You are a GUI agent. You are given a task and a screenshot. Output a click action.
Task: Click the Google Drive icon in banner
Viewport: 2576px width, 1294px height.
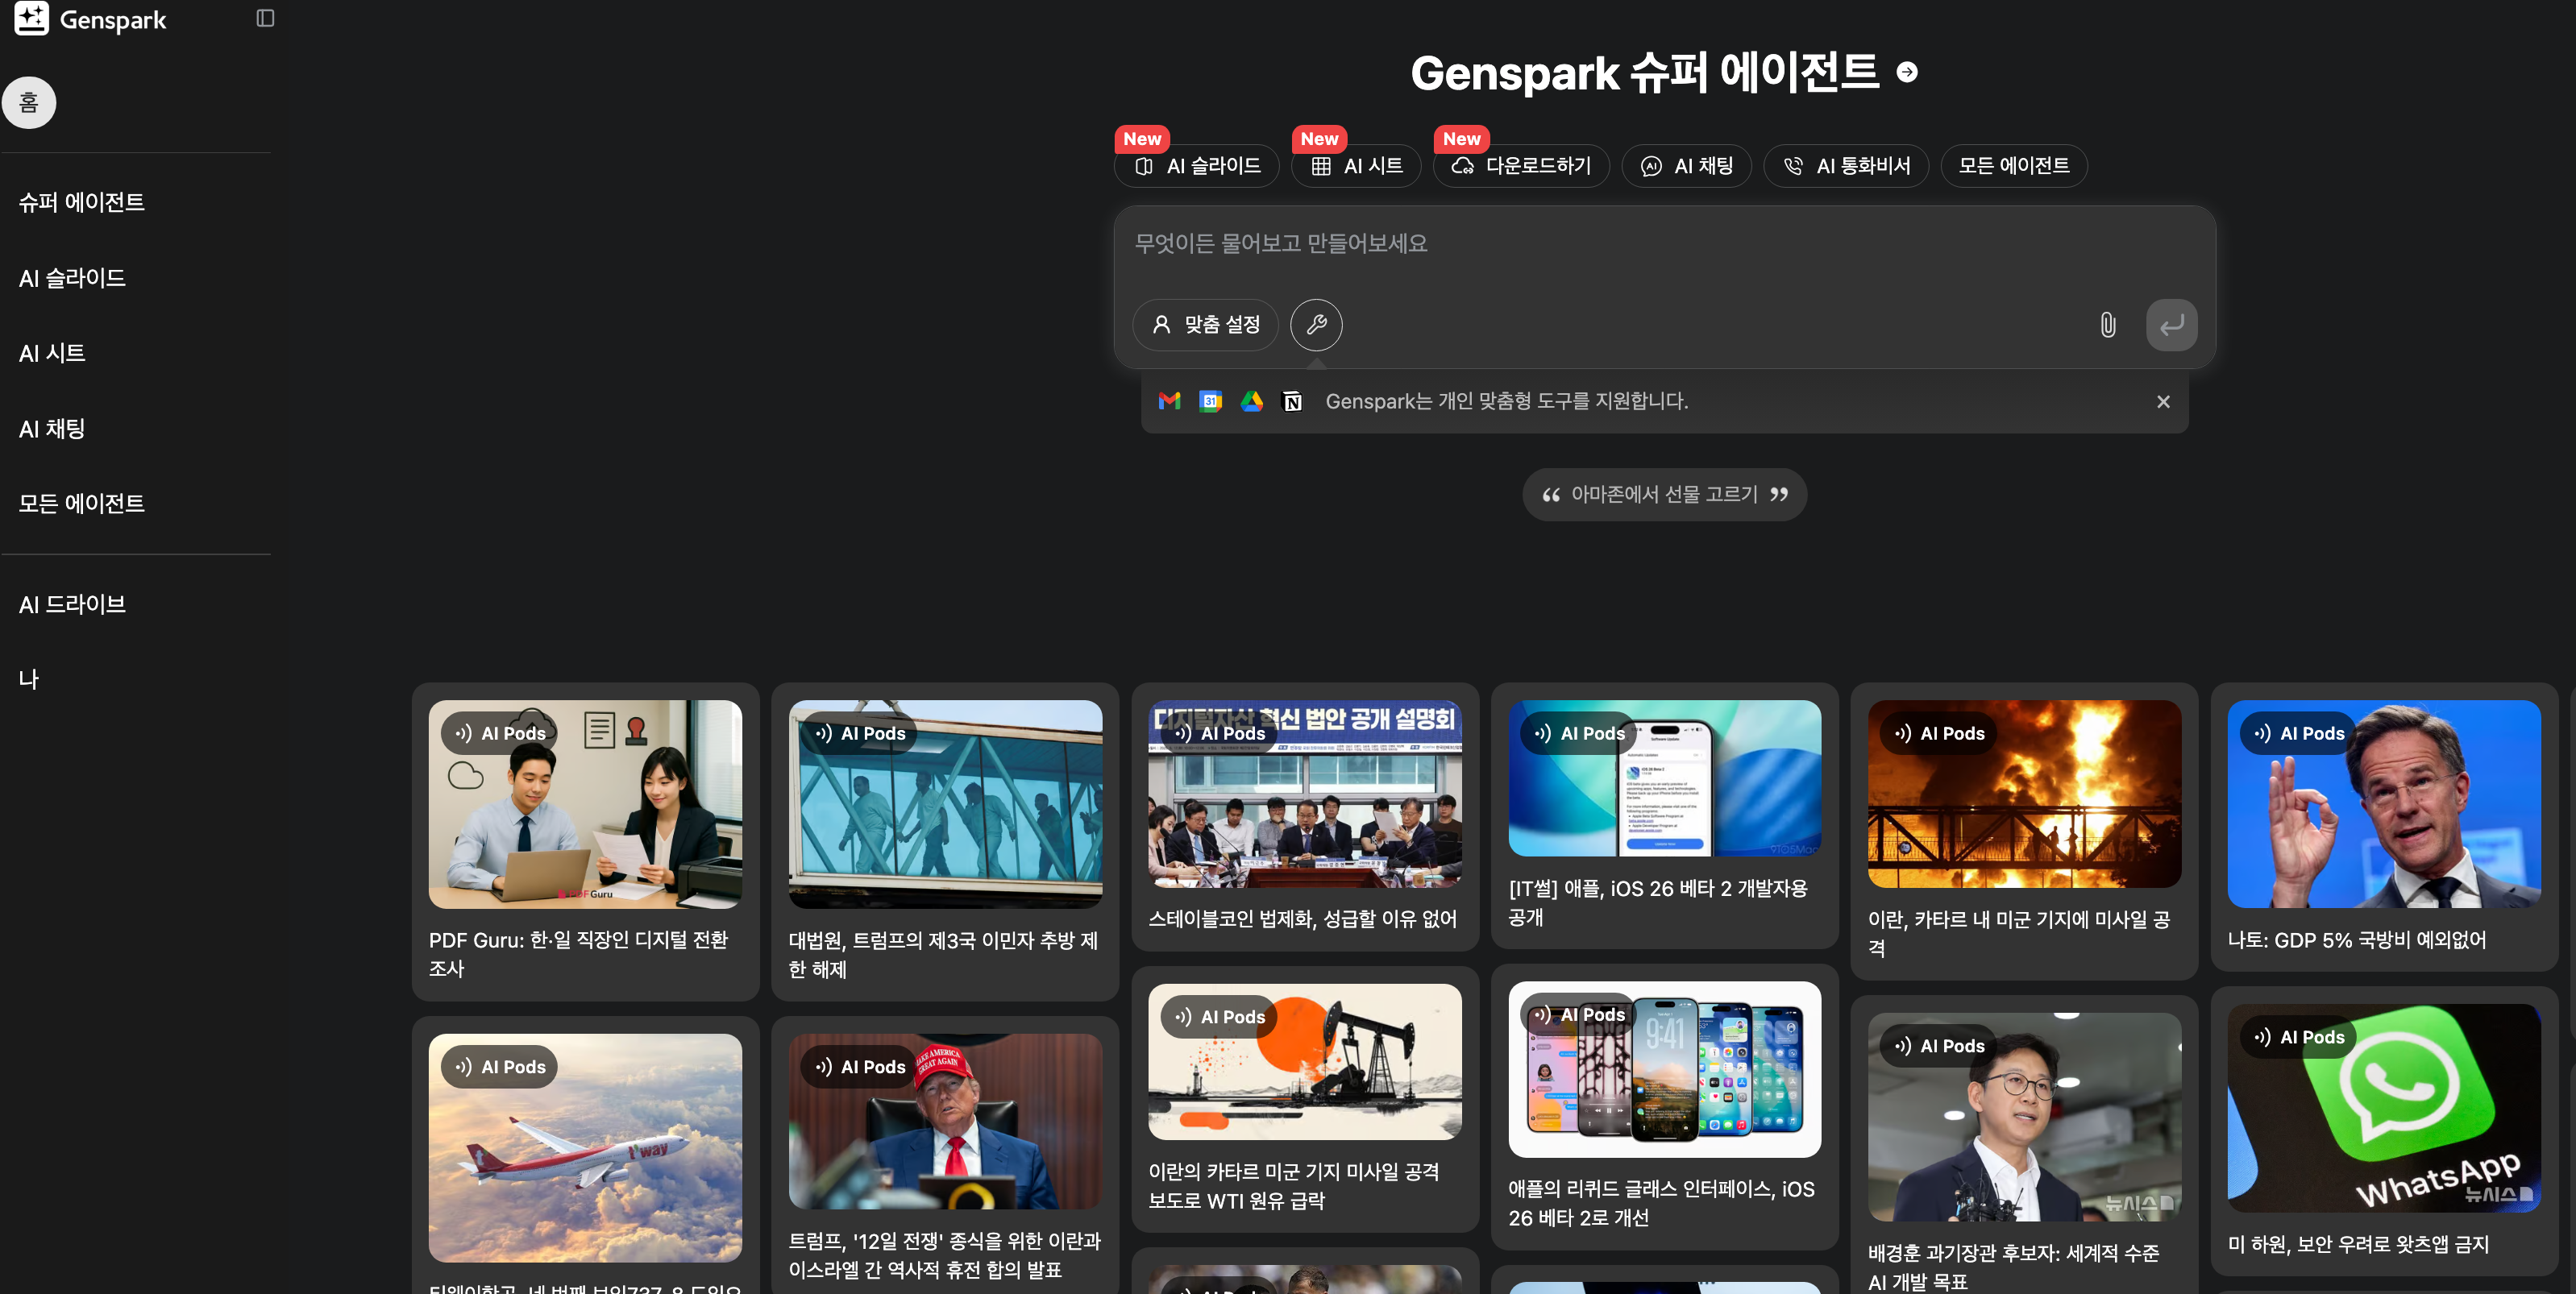(1251, 401)
